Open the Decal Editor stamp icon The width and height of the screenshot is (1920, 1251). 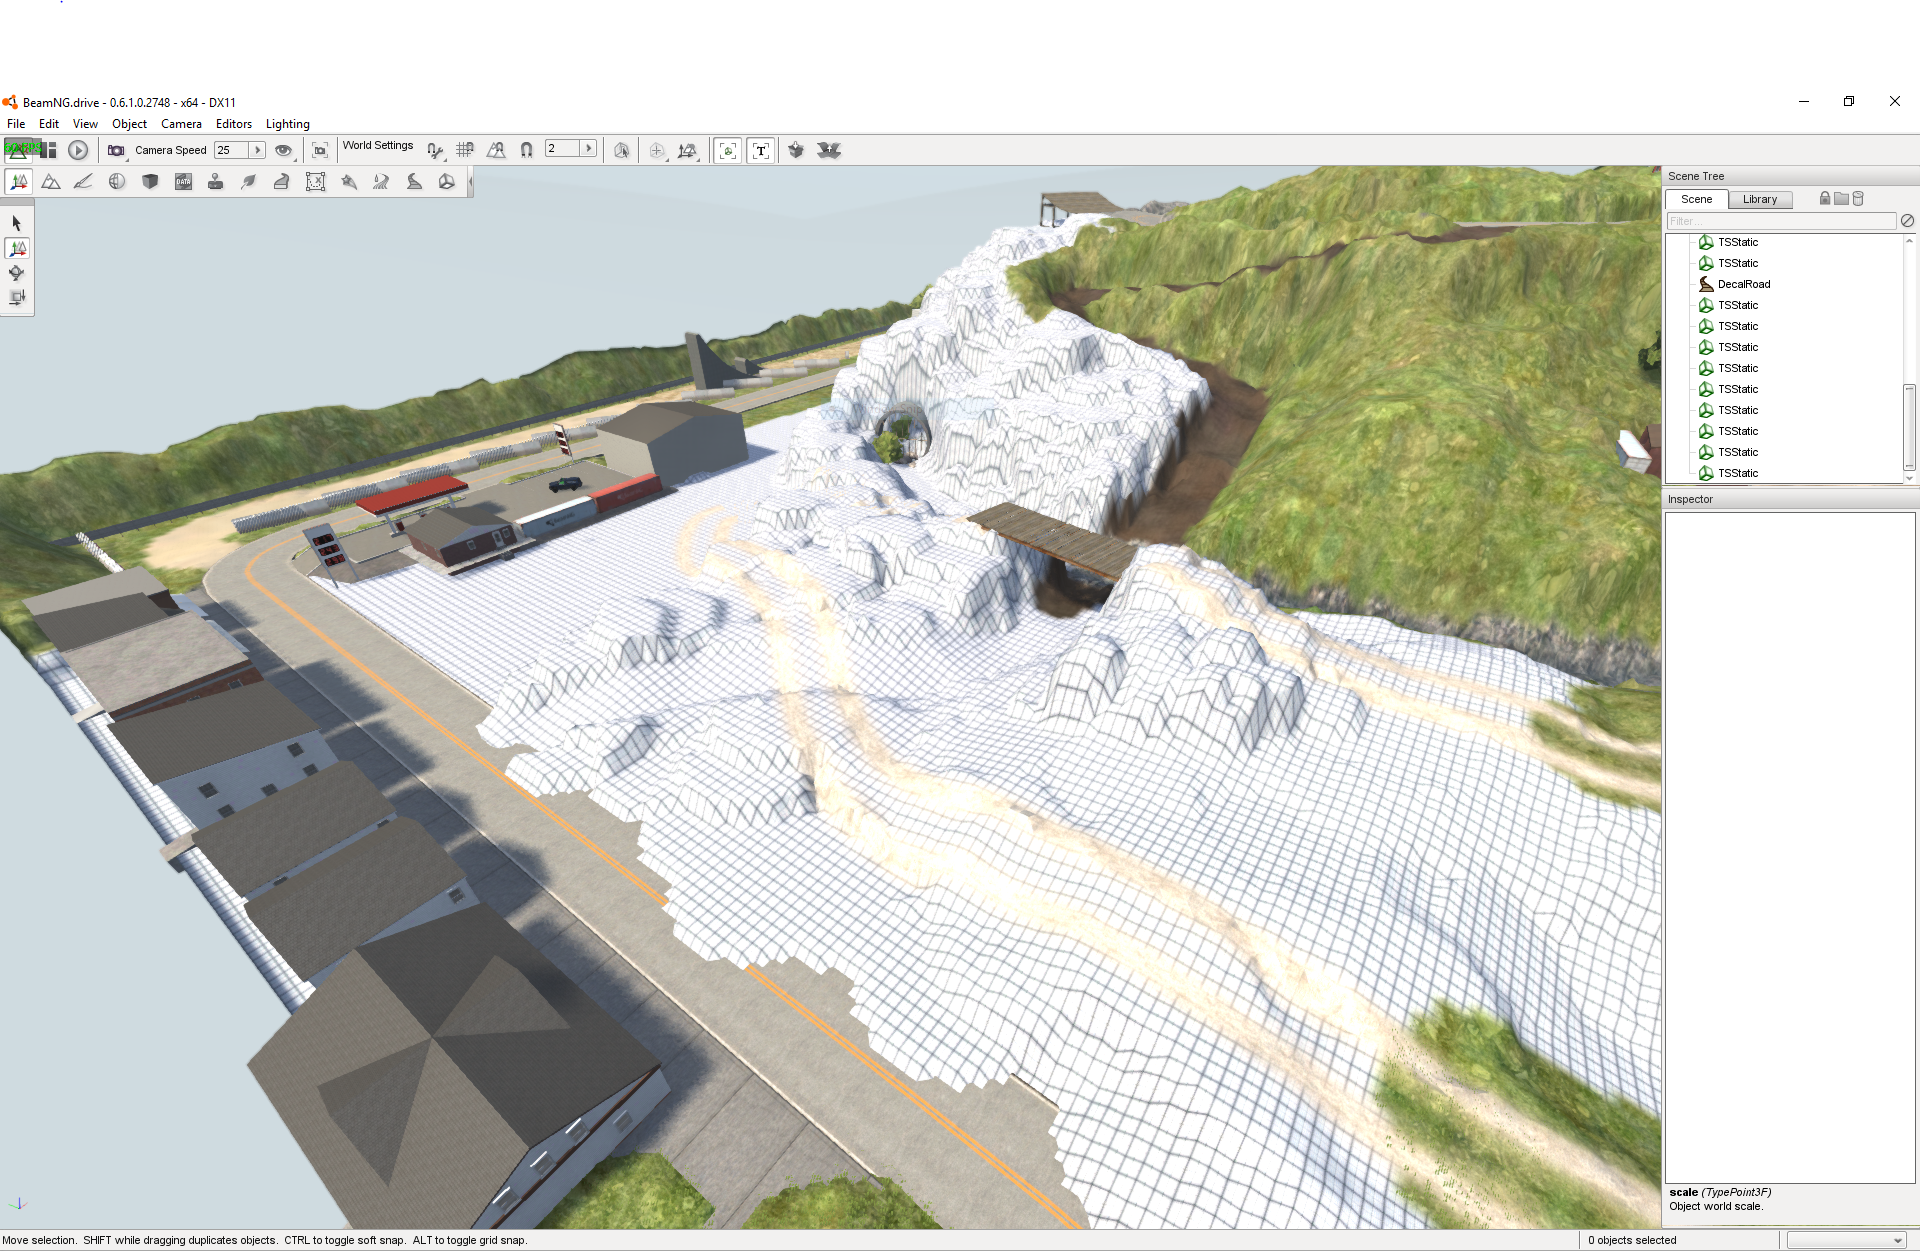215,182
